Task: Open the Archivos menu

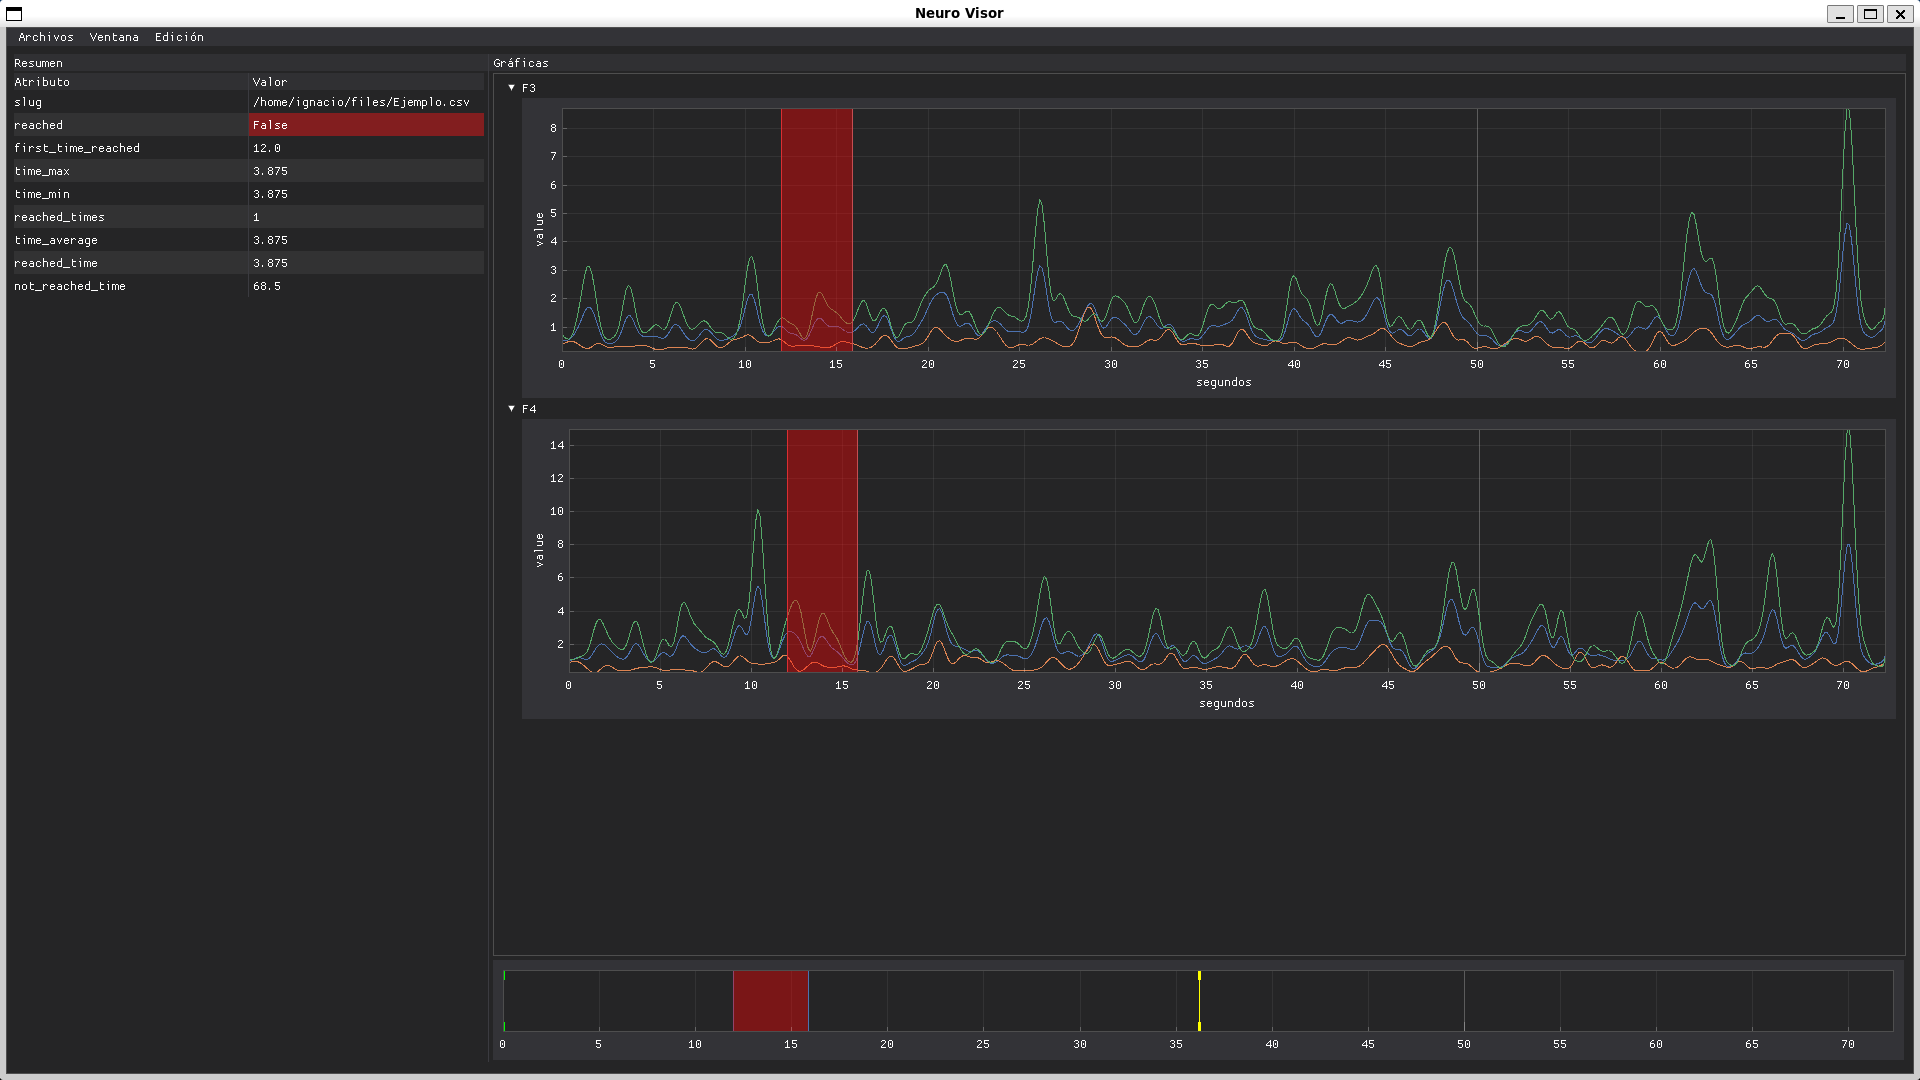Action: [46, 37]
